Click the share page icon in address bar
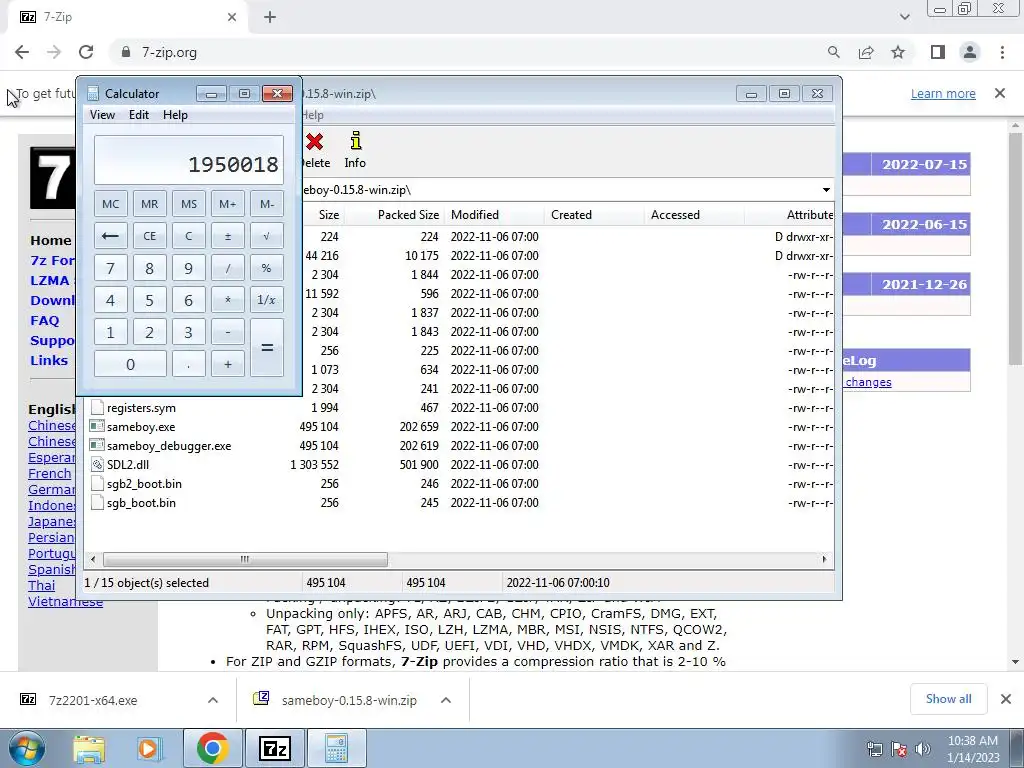The width and height of the screenshot is (1024, 768). pyautogui.click(x=866, y=52)
